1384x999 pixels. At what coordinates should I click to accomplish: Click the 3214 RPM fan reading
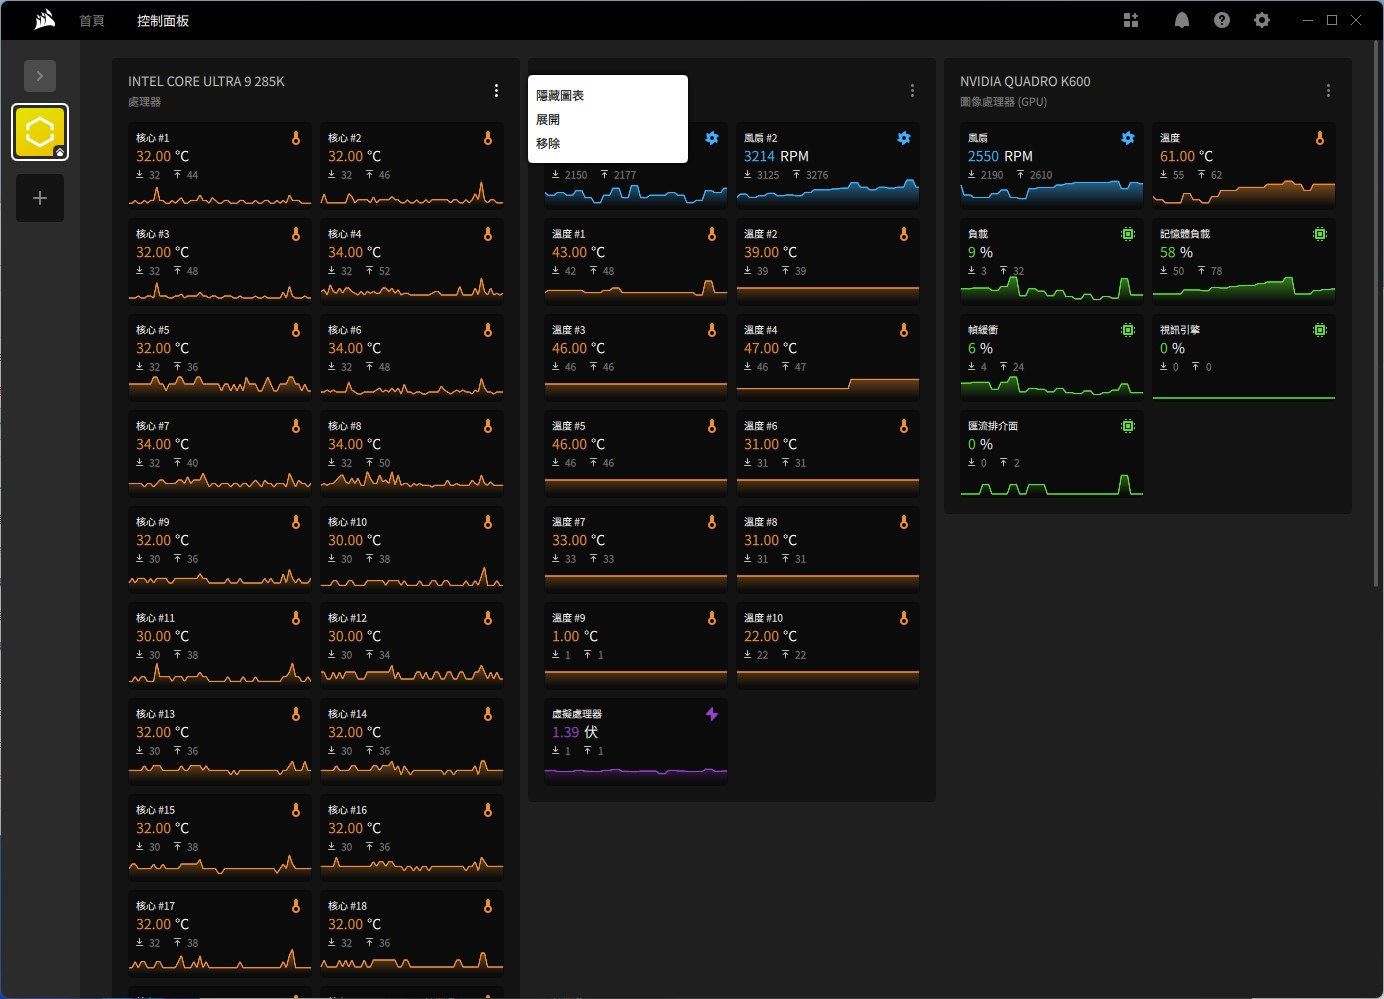coord(776,156)
